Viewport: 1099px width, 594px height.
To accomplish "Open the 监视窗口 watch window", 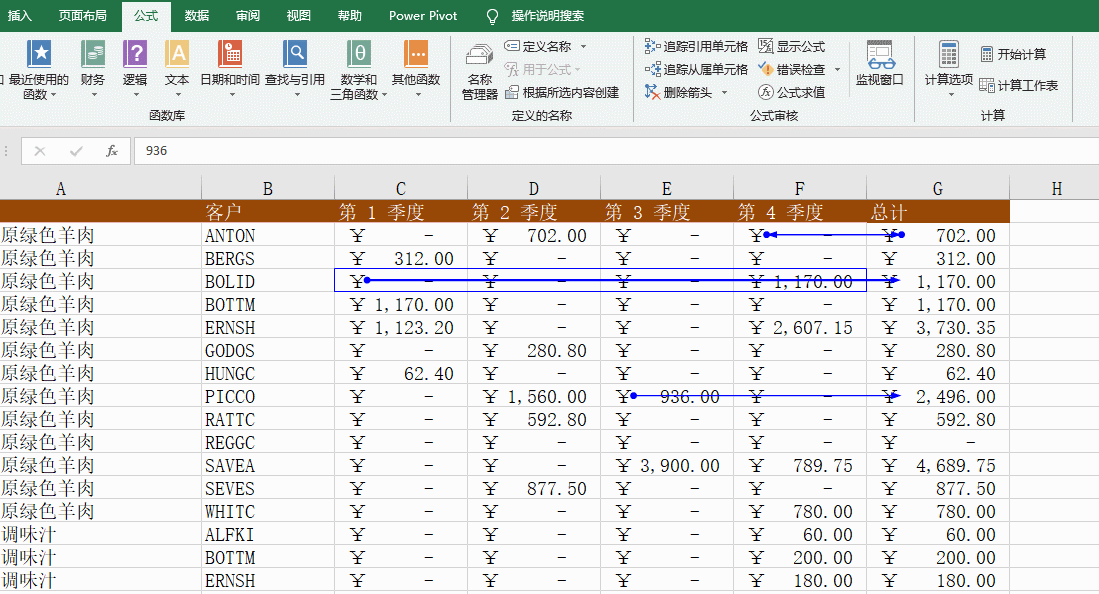I will (880, 63).
